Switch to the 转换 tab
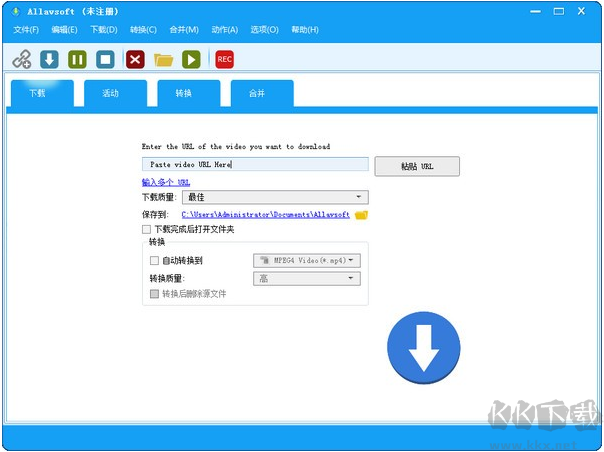Screen dimensions: 604x452 click(189, 93)
